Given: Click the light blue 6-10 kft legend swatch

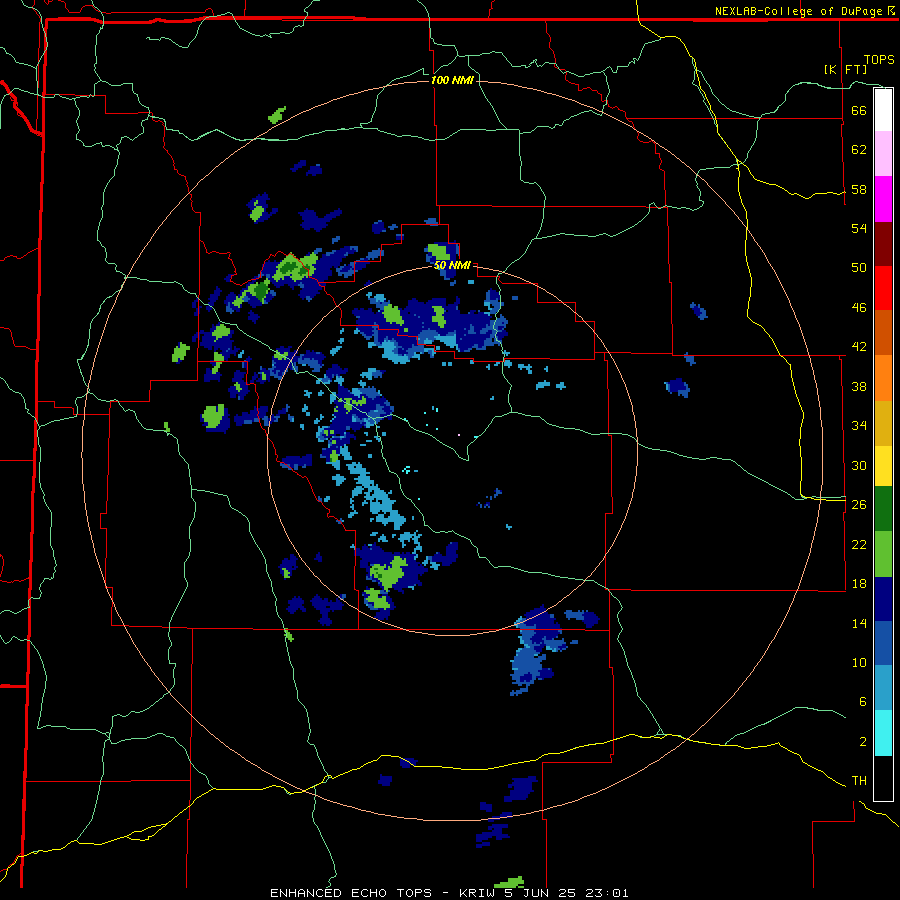Looking at the screenshot, I should tap(883, 688).
